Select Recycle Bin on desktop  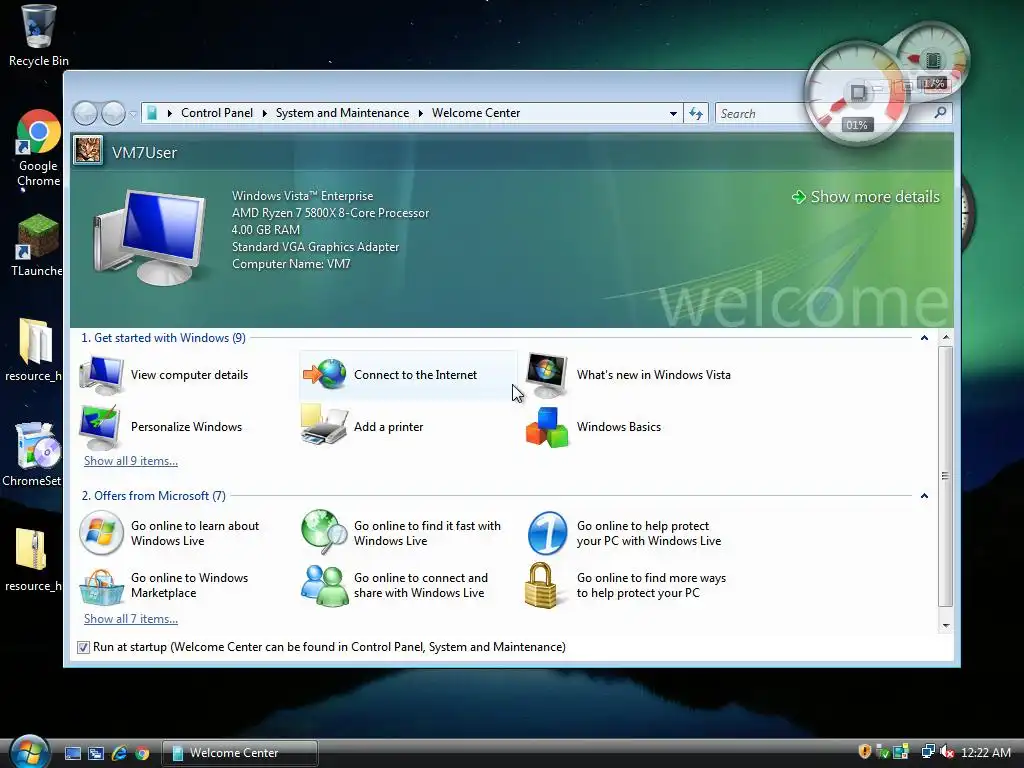point(38,36)
